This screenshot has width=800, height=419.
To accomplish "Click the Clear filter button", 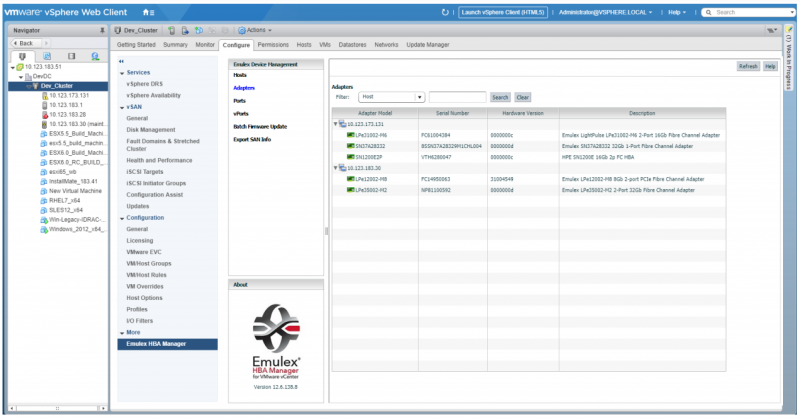I will 522,97.
